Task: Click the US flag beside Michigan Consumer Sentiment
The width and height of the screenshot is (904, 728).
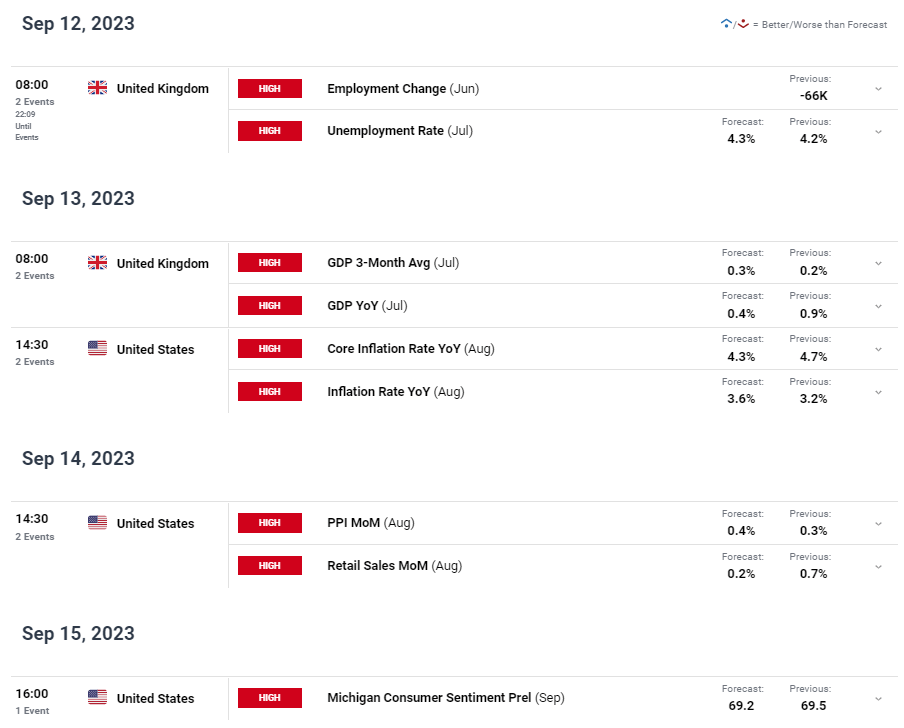Action: point(97,697)
